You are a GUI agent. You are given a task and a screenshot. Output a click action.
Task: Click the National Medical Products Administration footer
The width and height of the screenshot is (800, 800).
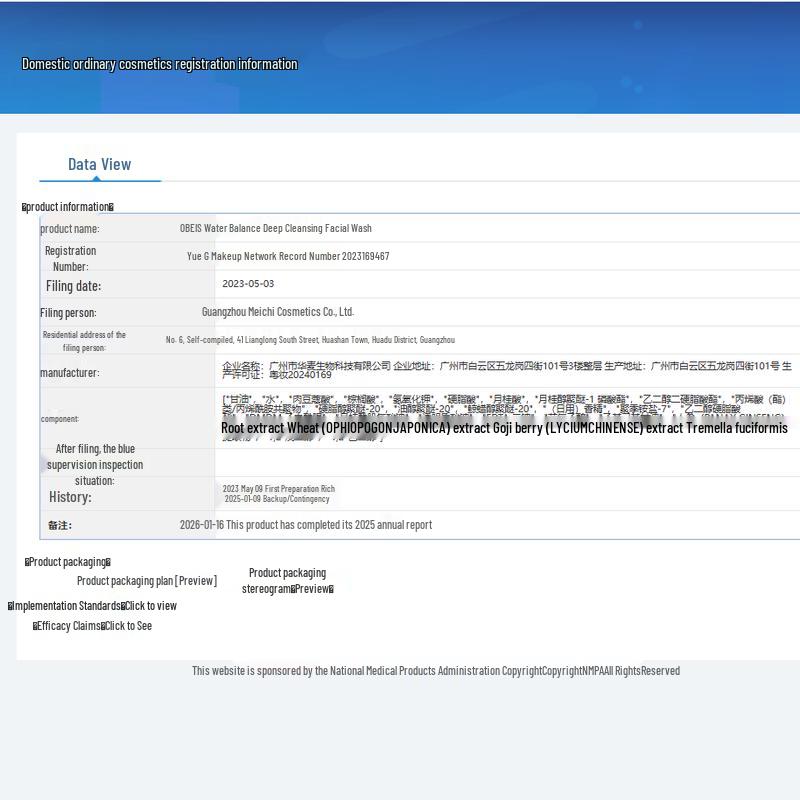point(435,671)
